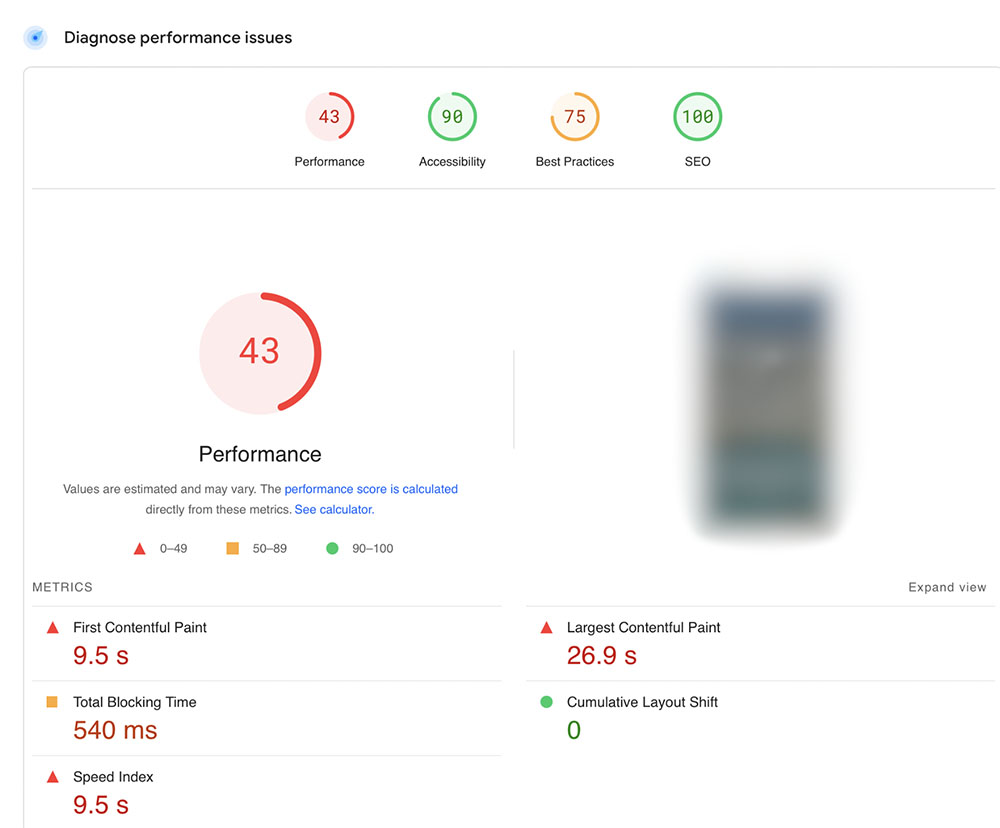
Task: Click the red triangle beside Speed Index
Action: coord(52,777)
